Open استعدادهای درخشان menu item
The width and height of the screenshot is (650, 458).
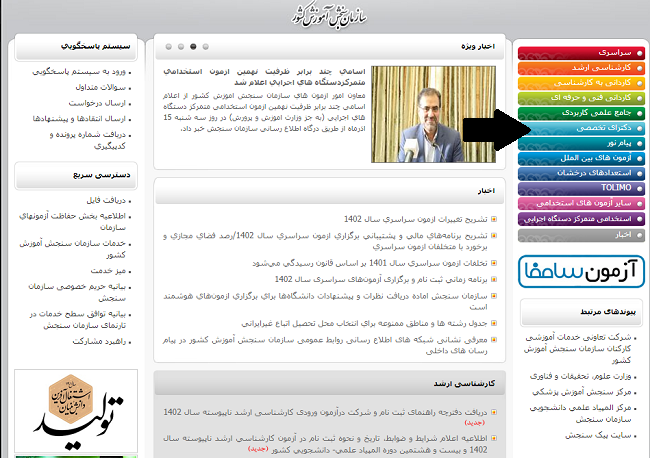(x=581, y=173)
